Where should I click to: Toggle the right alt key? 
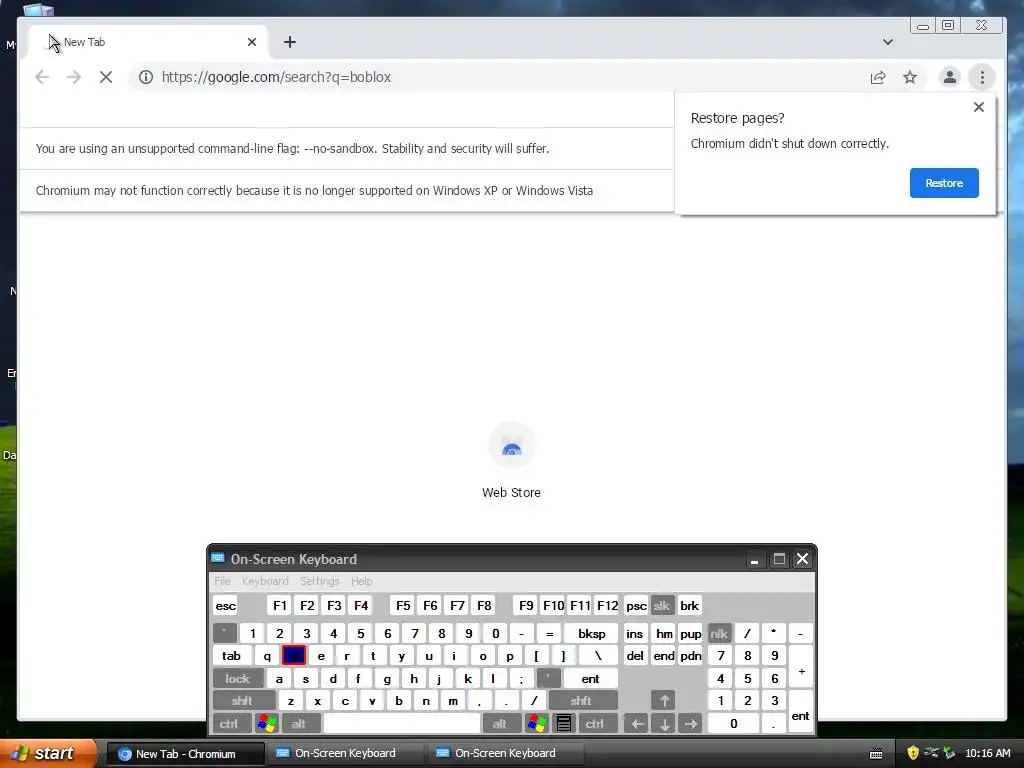coord(500,724)
